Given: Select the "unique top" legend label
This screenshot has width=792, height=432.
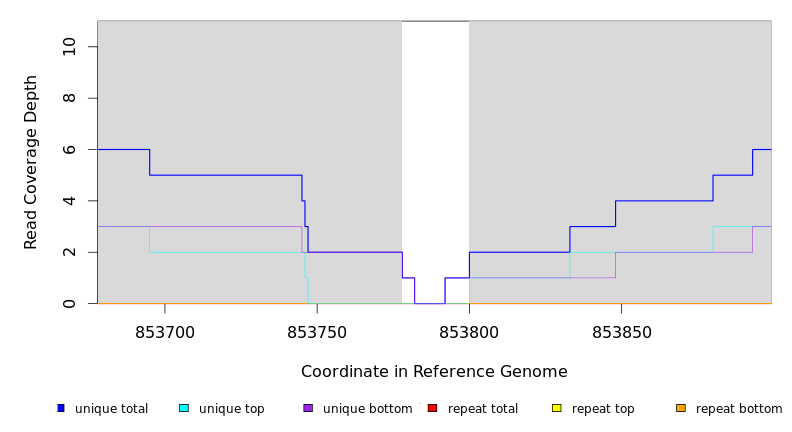Looking at the screenshot, I should [232, 409].
